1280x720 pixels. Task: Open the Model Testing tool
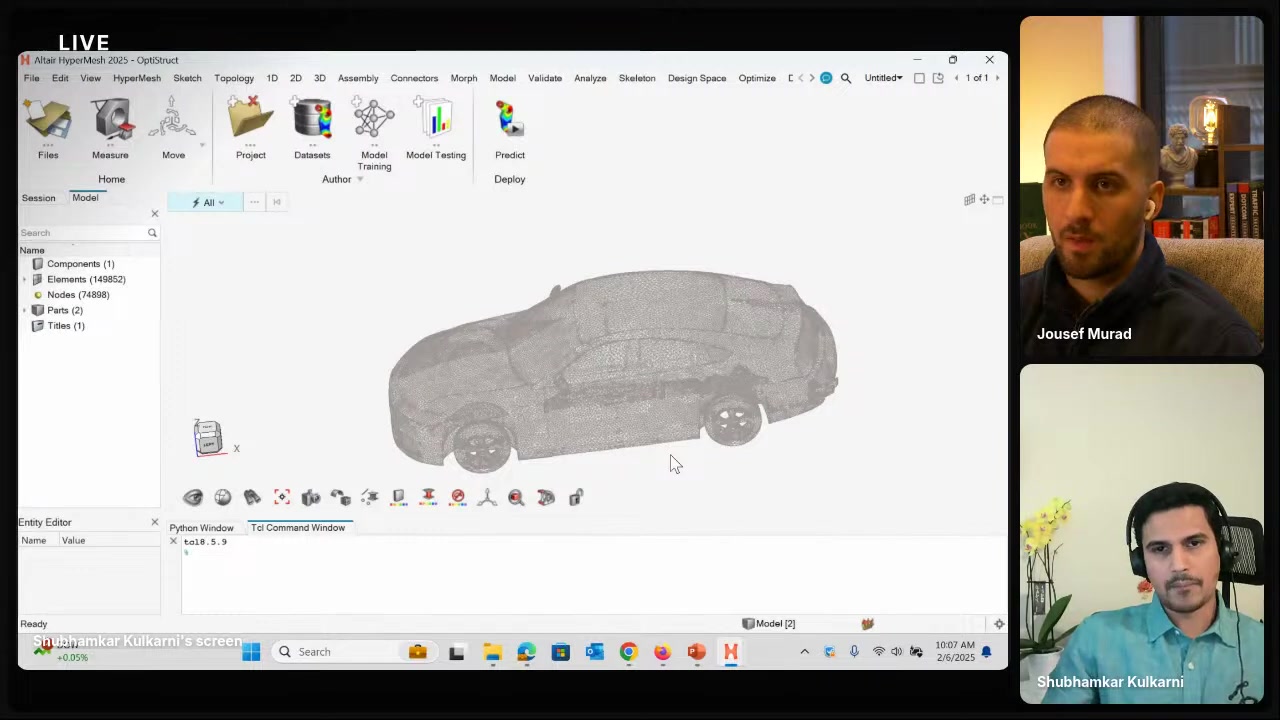tap(436, 121)
